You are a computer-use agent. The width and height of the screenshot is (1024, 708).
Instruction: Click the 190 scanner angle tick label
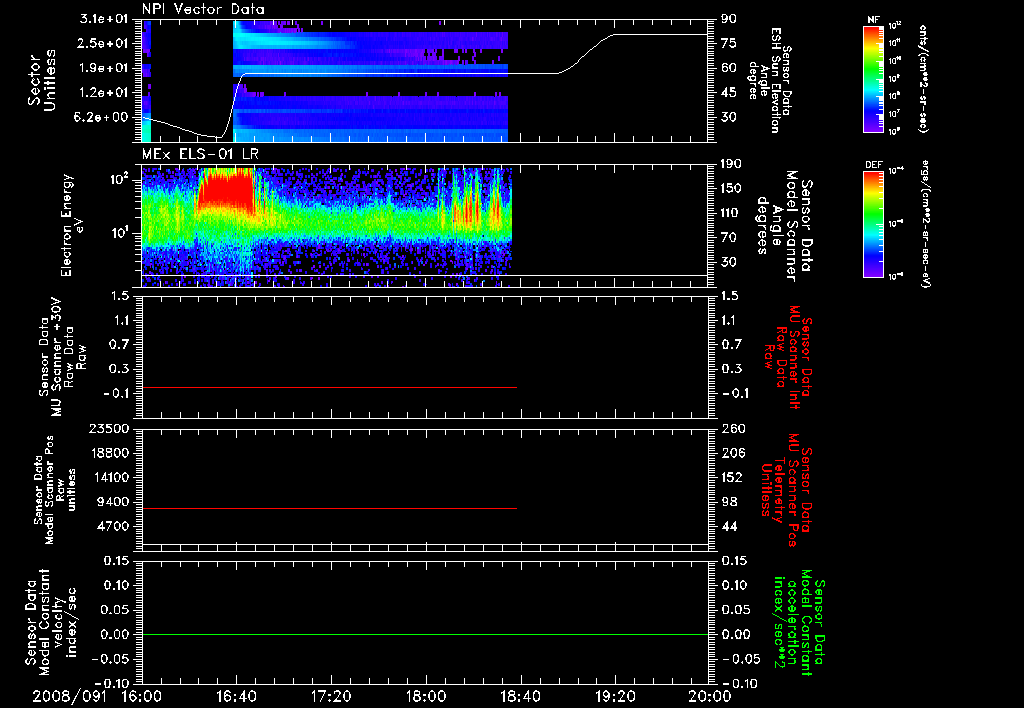point(732,164)
